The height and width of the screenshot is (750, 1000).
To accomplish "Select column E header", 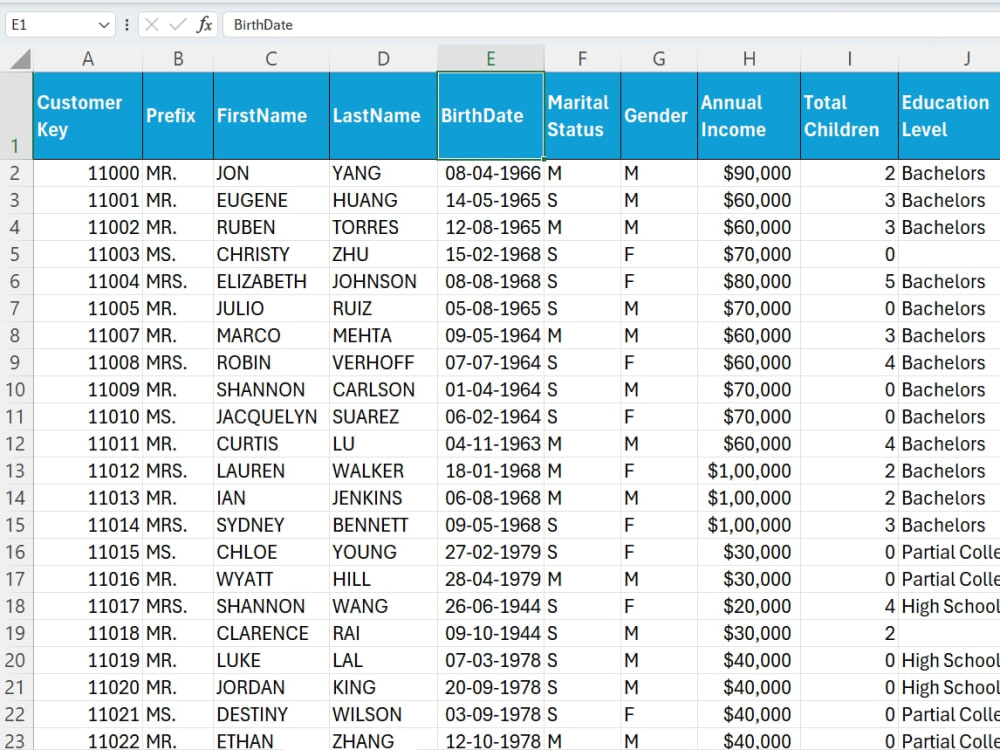I will coord(490,59).
